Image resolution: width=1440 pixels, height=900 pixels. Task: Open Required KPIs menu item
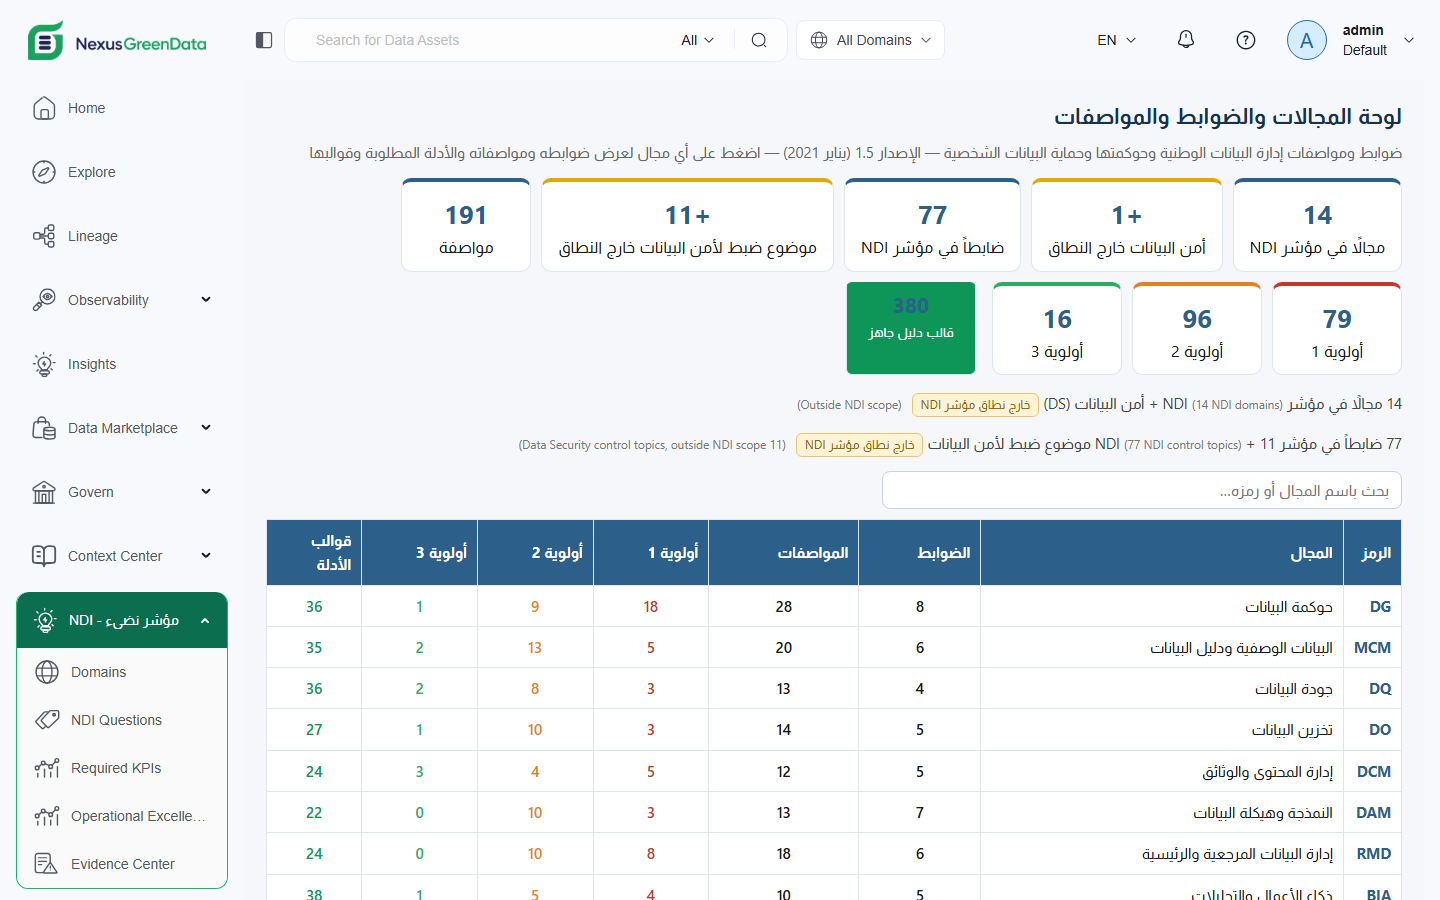point(122,768)
